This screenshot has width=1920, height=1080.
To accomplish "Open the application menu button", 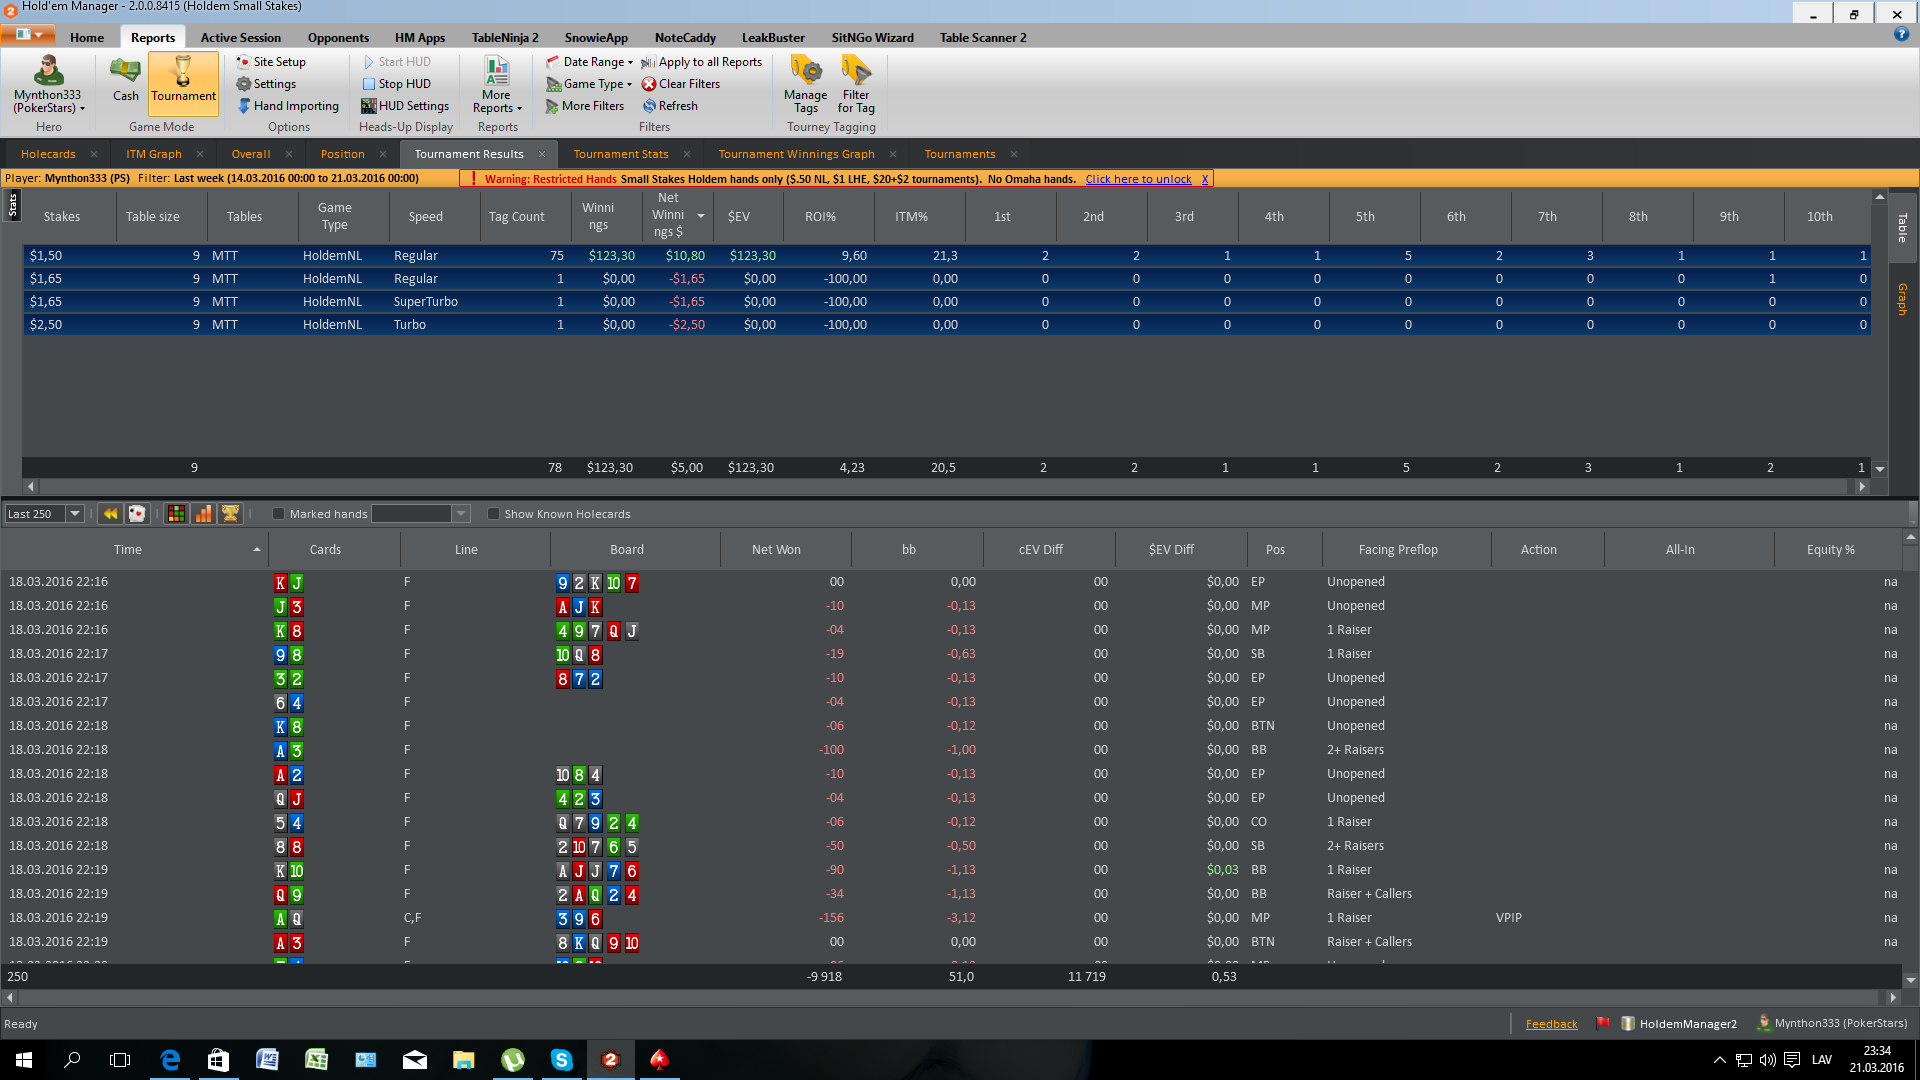I will pyautogui.click(x=28, y=35).
